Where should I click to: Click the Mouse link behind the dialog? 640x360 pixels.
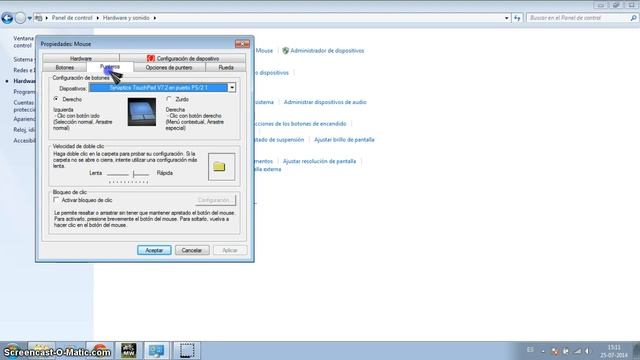click(264, 51)
